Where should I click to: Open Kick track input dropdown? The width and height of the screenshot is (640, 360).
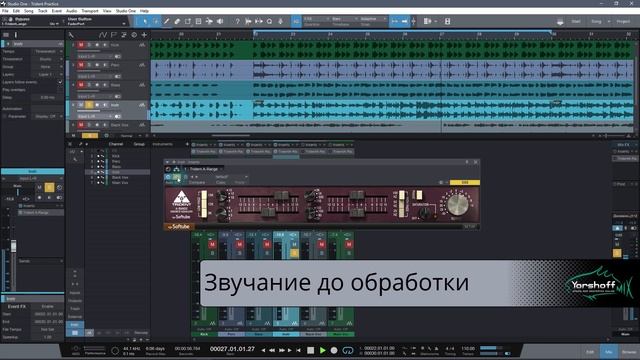click(95, 56)
